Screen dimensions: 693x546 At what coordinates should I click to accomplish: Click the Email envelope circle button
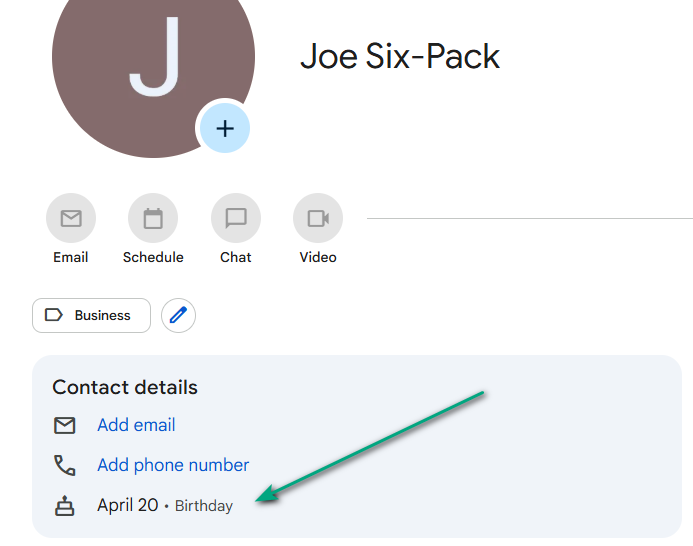[x=71, y=218]
